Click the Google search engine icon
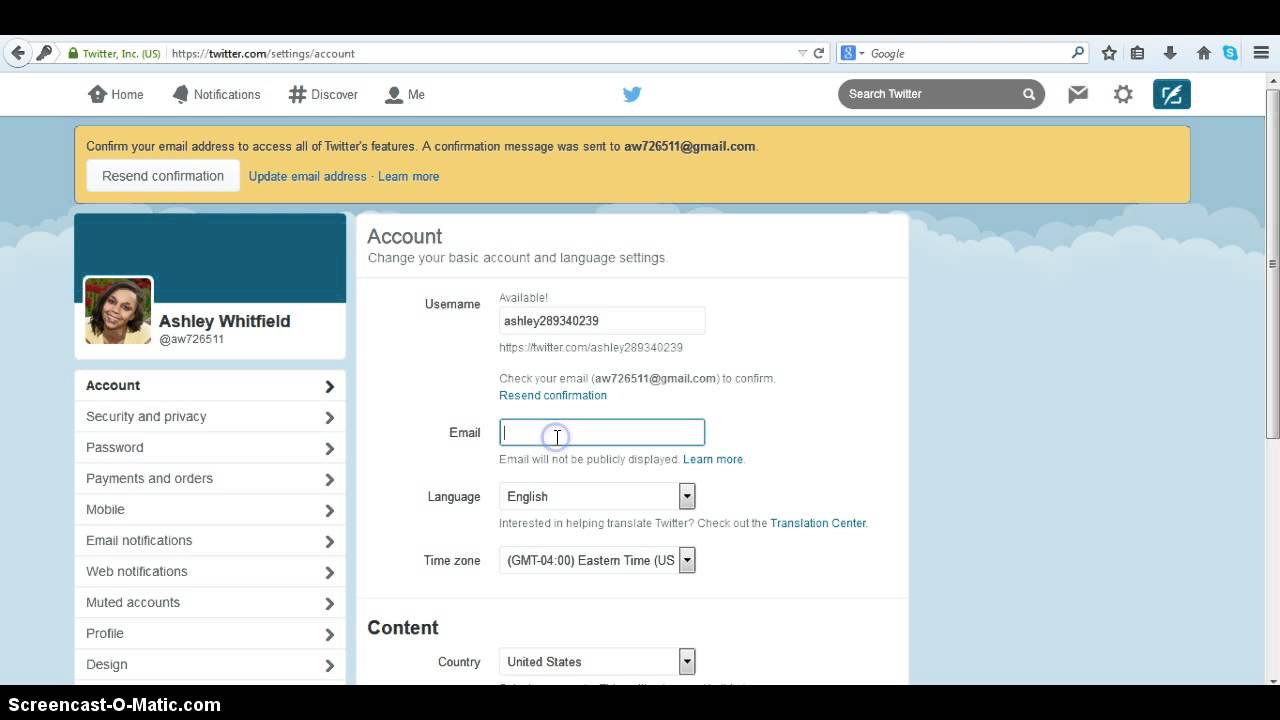 point(849,53)
